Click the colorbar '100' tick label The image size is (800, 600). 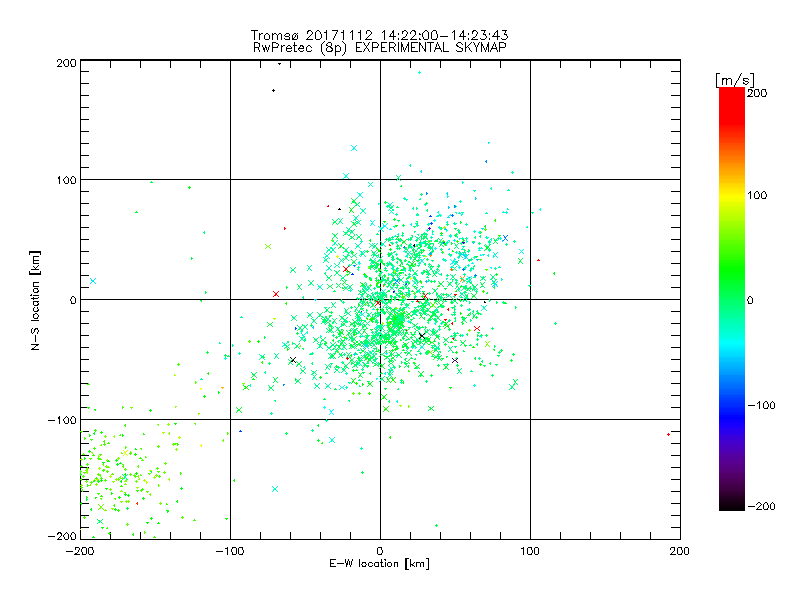(x=757, y=195)
